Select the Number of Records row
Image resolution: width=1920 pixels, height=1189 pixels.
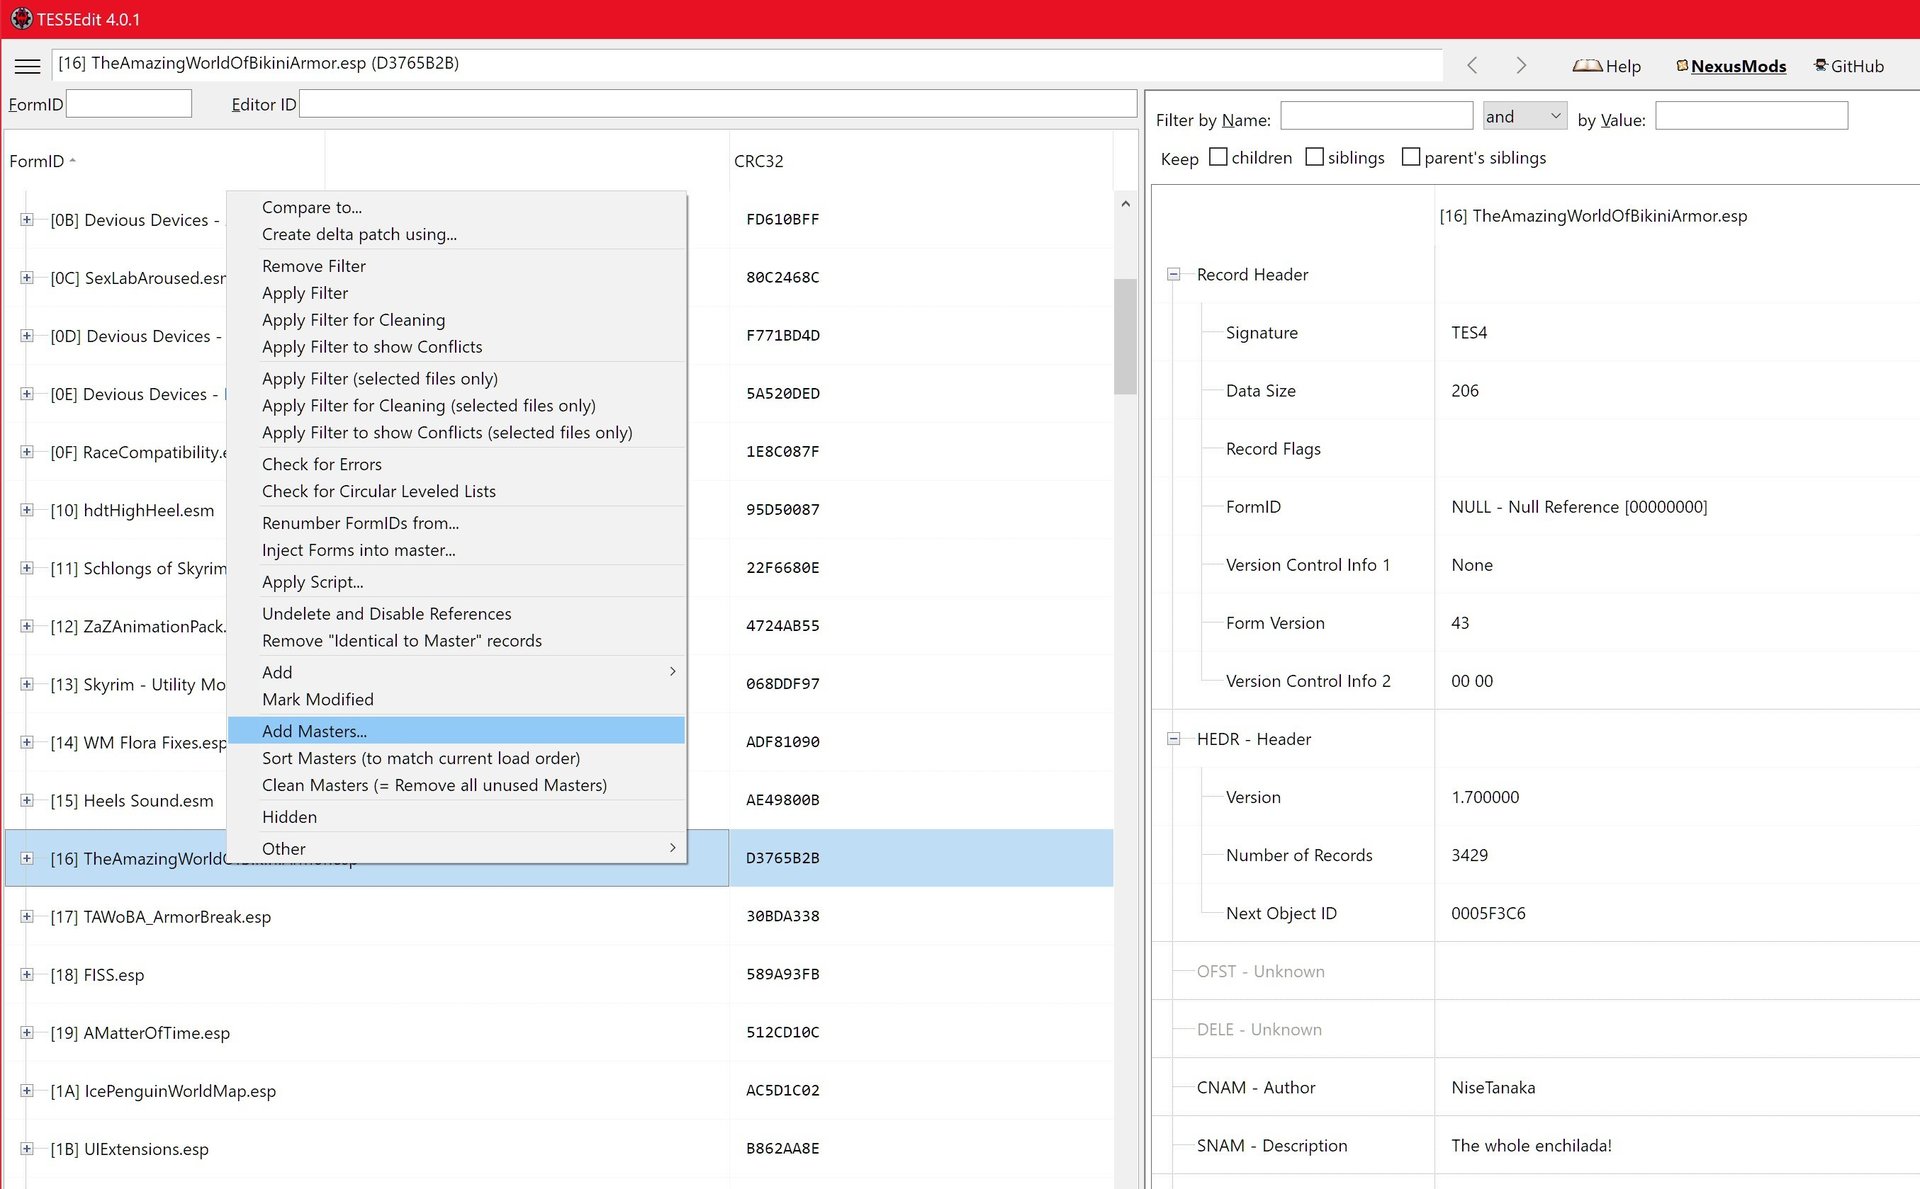pos(1536,855)
